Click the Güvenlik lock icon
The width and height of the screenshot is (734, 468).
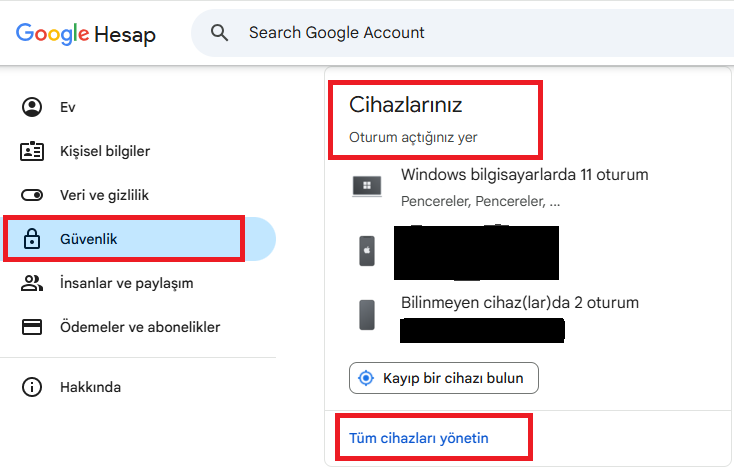[x=32, y=239]
